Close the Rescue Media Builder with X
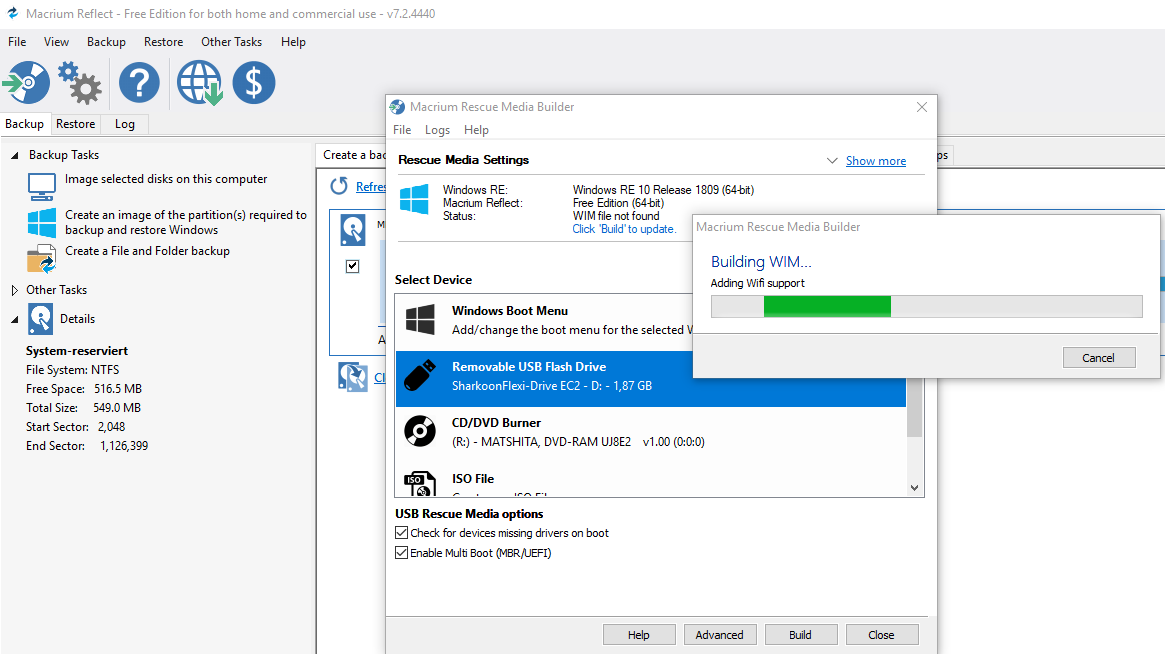Screen dimensions: 1165x654 (921, 107)
